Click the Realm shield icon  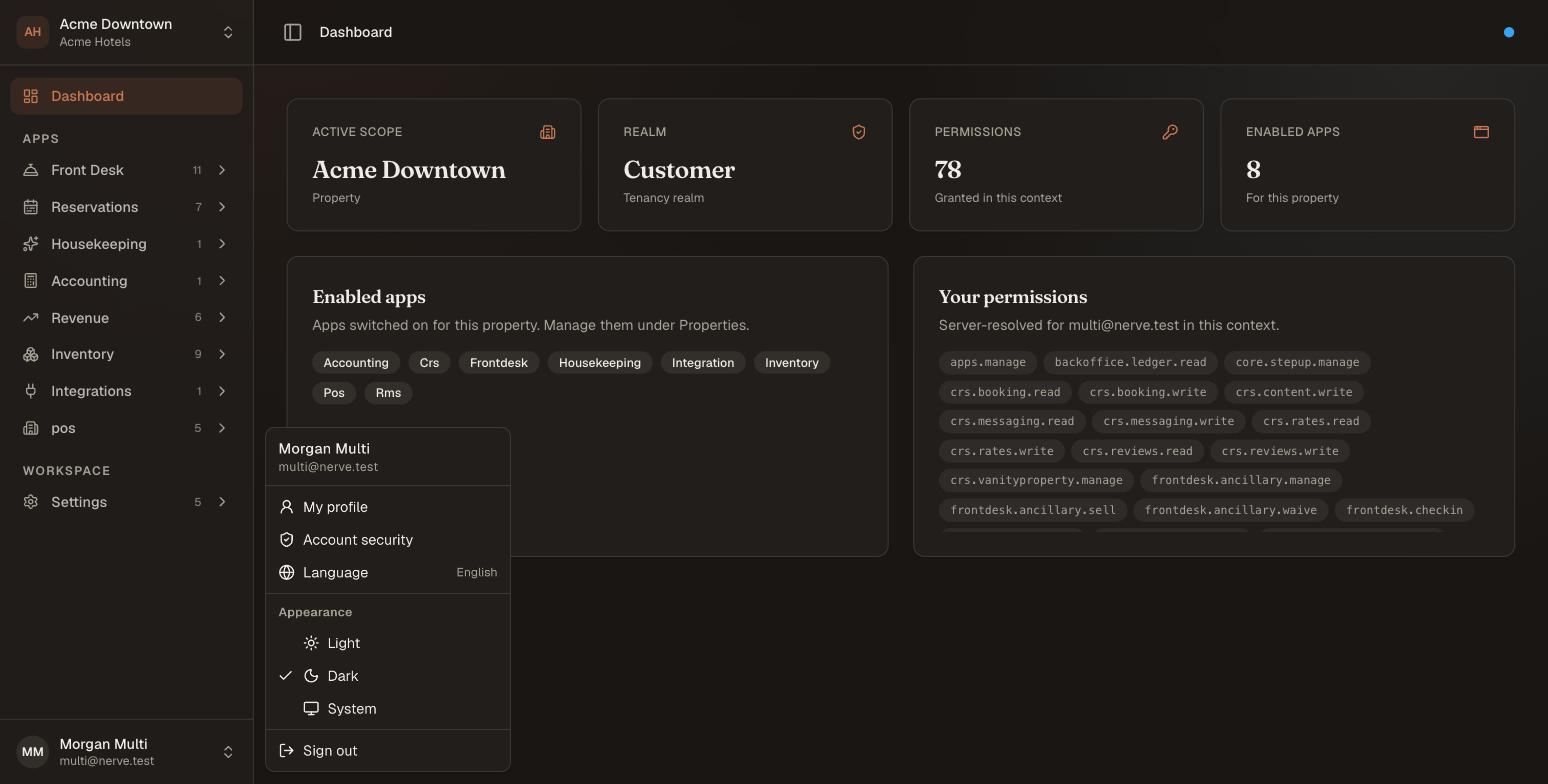tap(859, 132)
